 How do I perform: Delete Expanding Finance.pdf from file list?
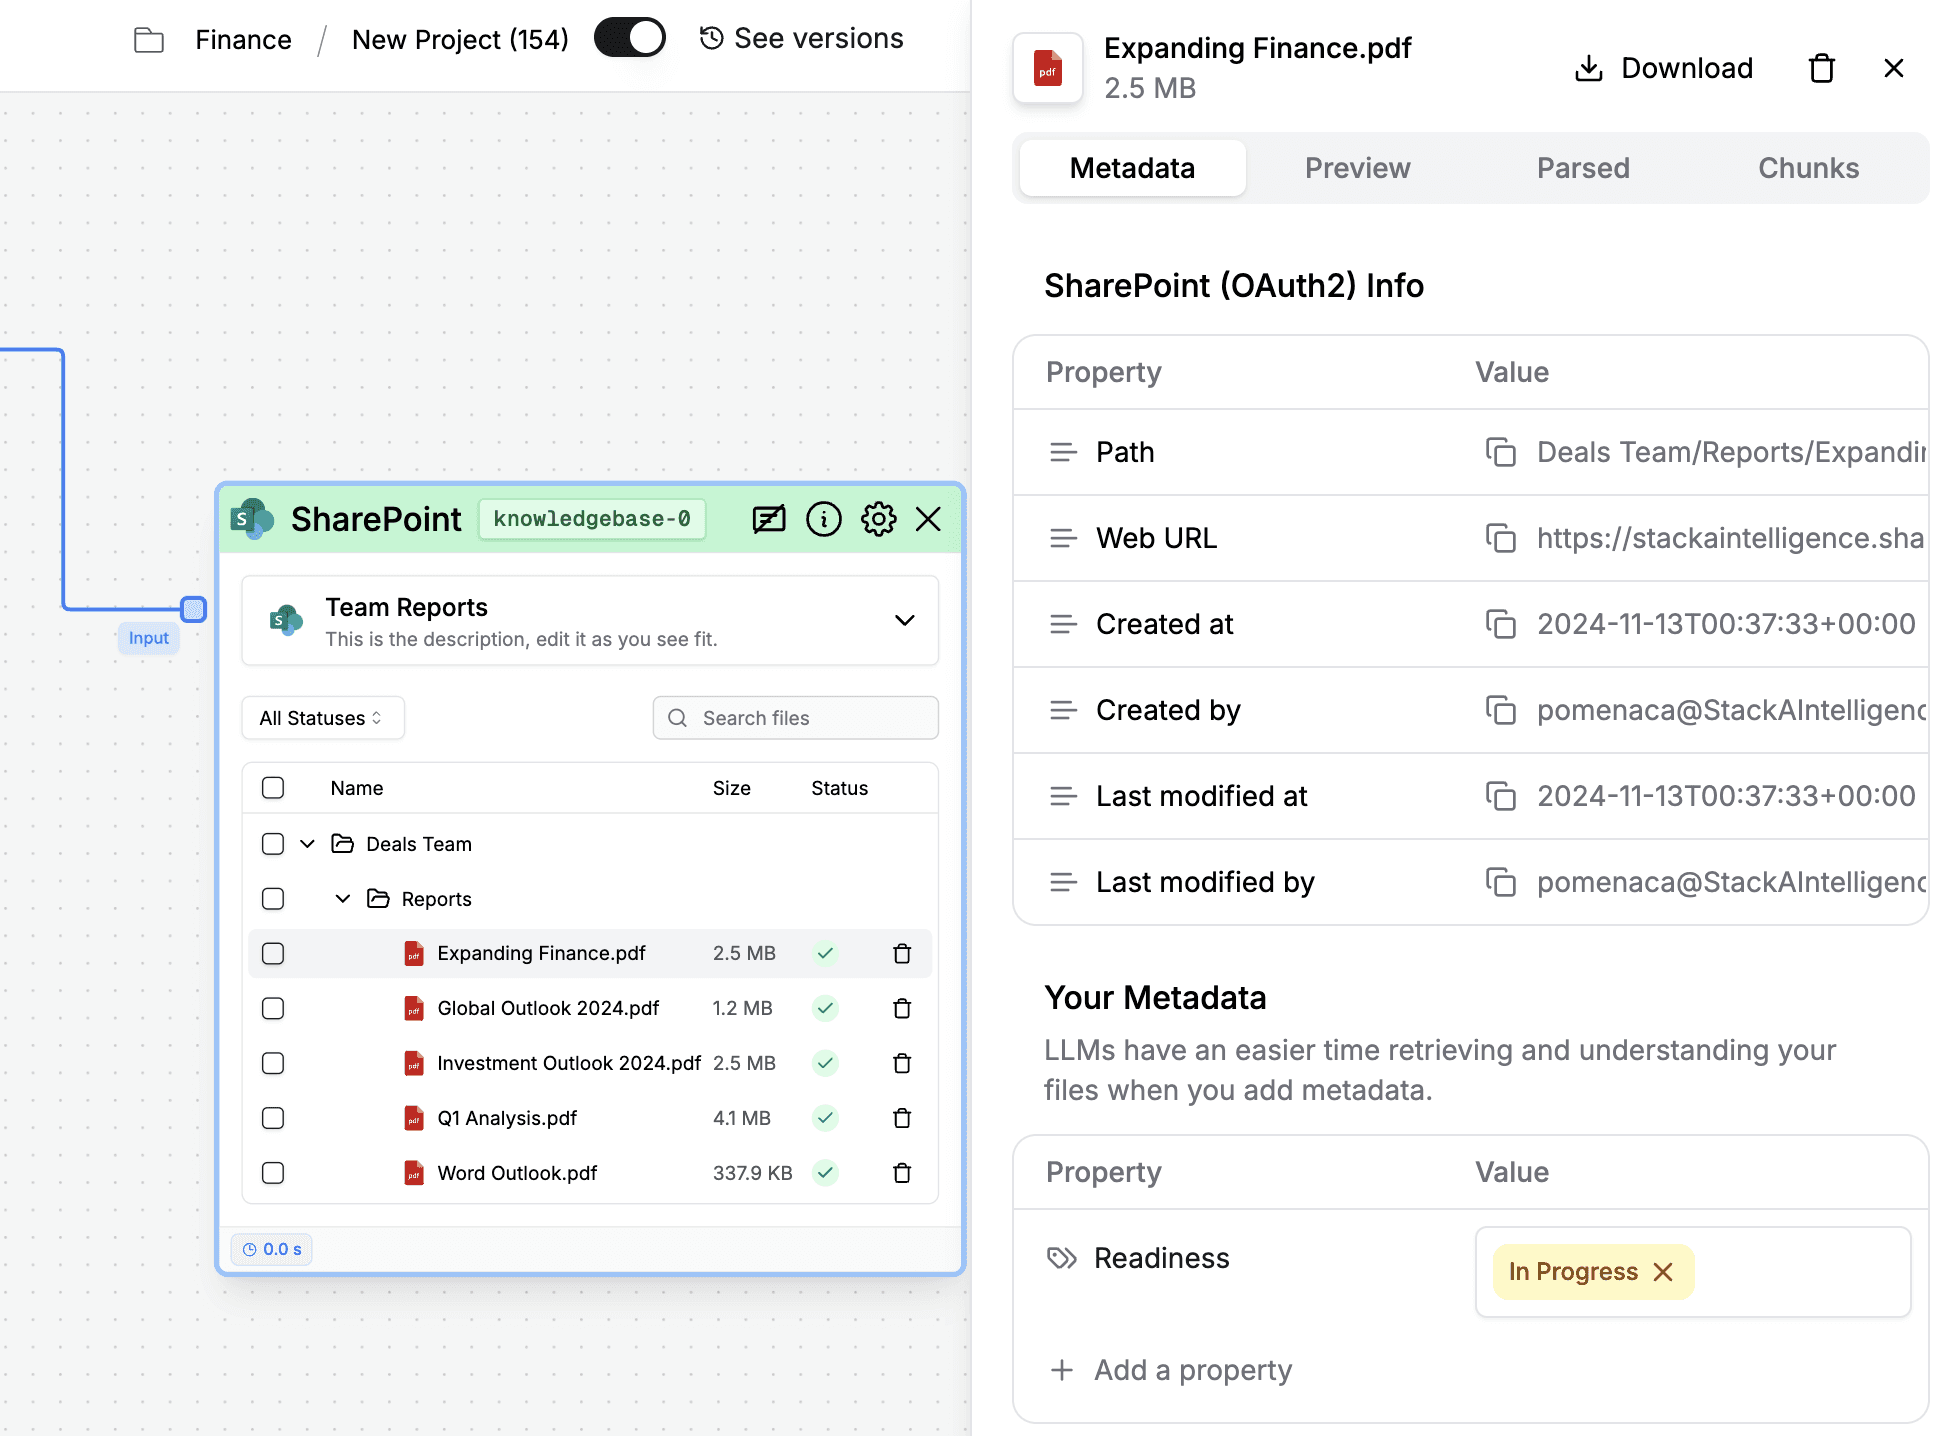(x=902, y=953)
